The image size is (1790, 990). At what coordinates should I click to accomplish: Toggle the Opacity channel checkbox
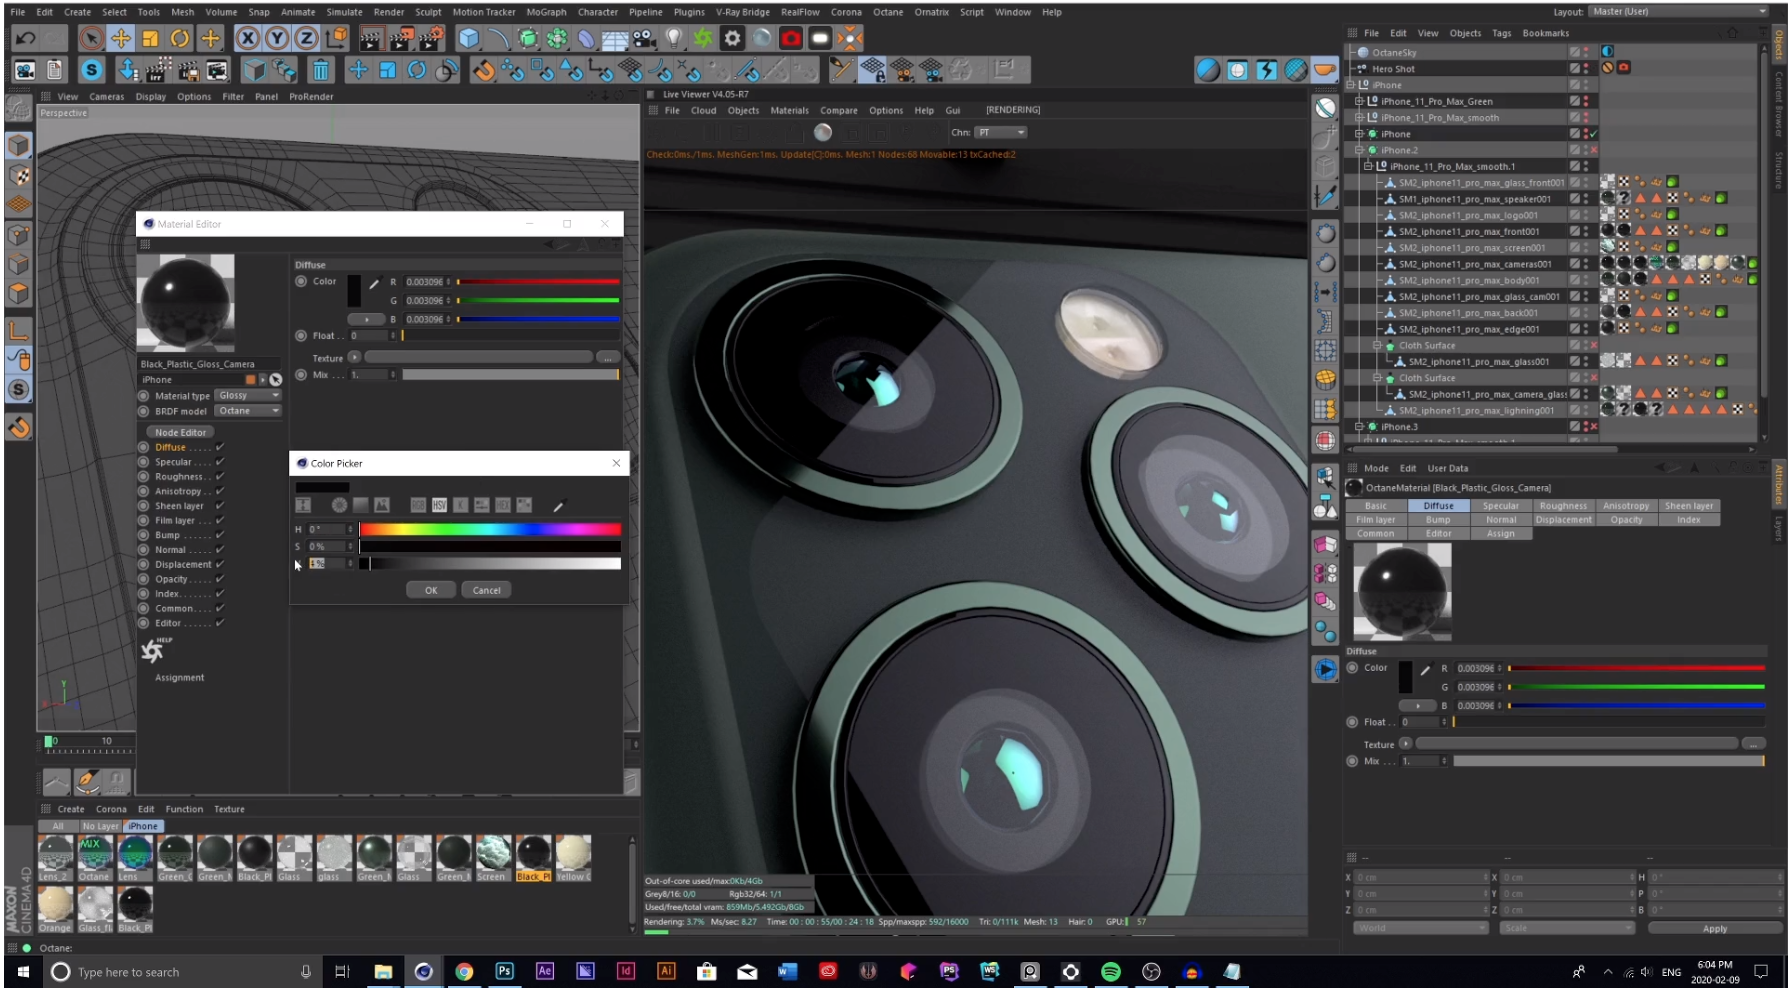(220, 579)
